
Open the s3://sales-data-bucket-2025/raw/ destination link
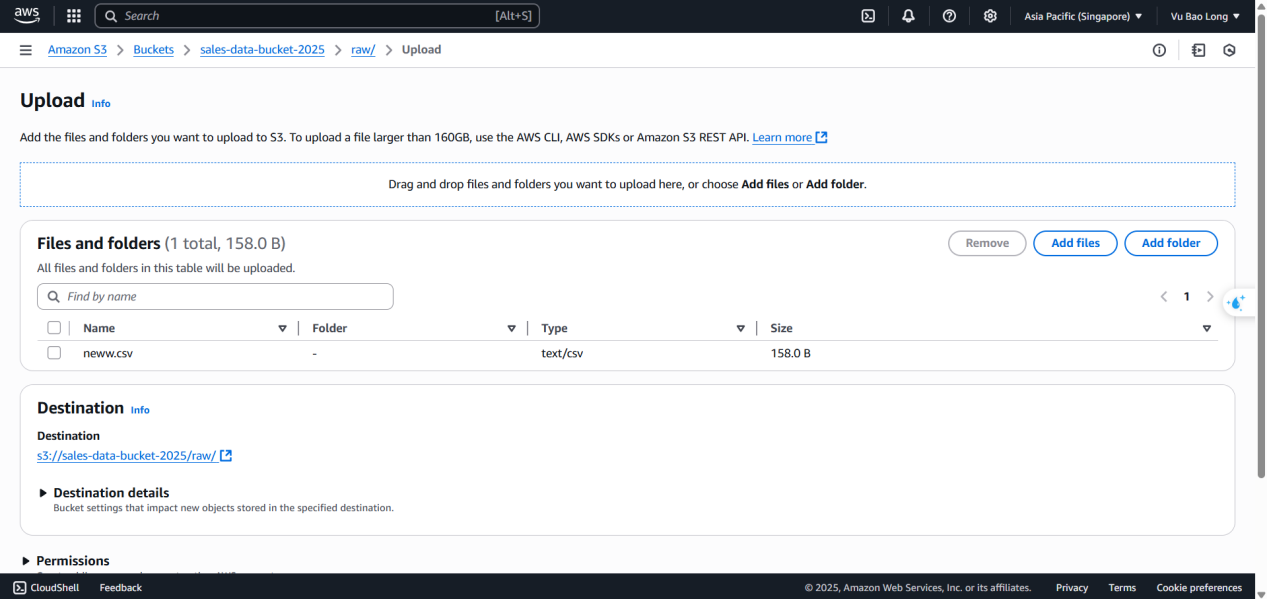[x=127, y=456]
